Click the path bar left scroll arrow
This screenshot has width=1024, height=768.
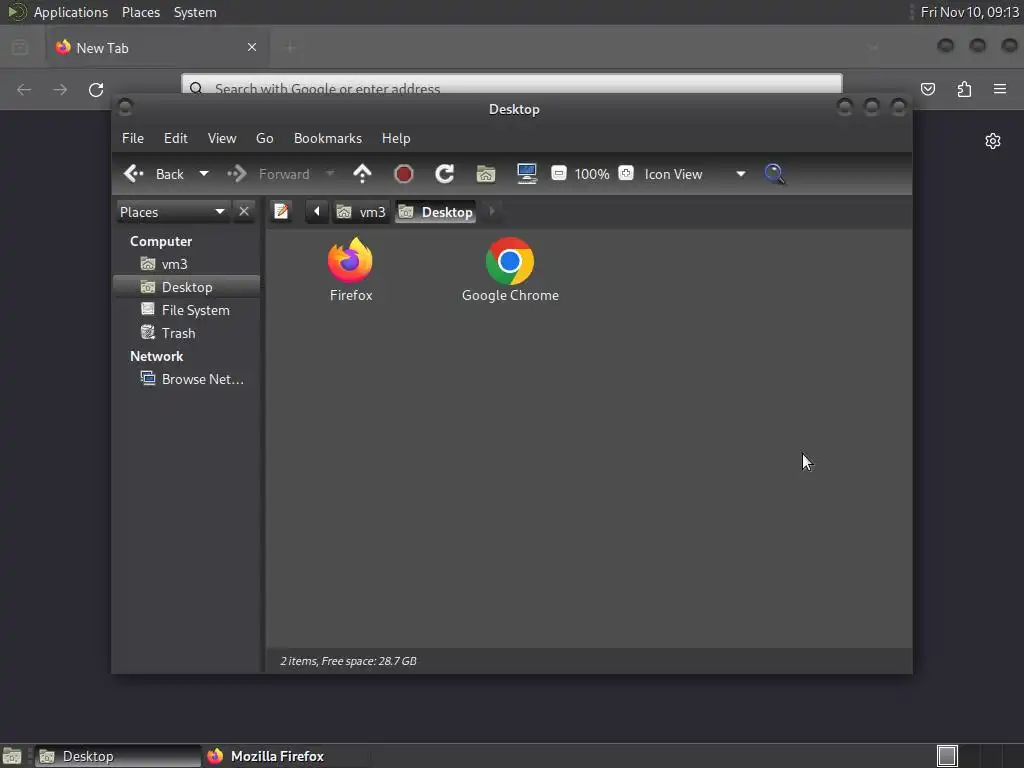click(317, 212)
